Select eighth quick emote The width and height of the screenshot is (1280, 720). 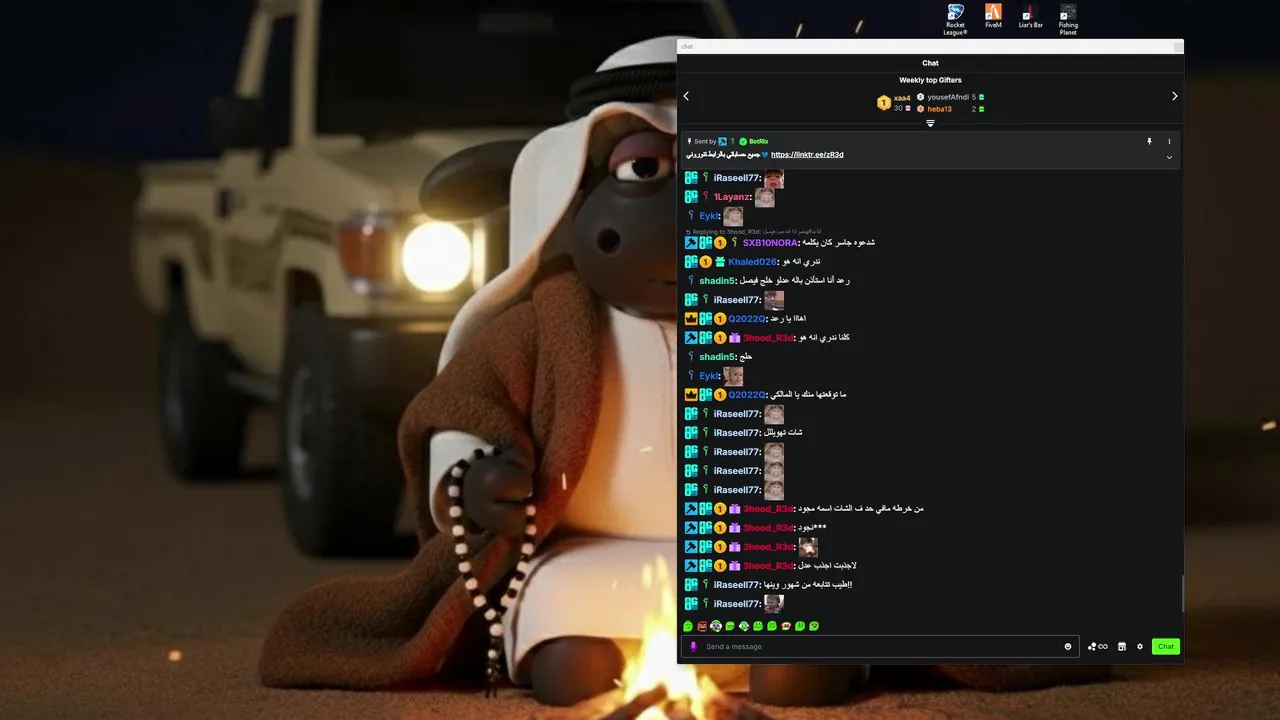pos(786,626)
